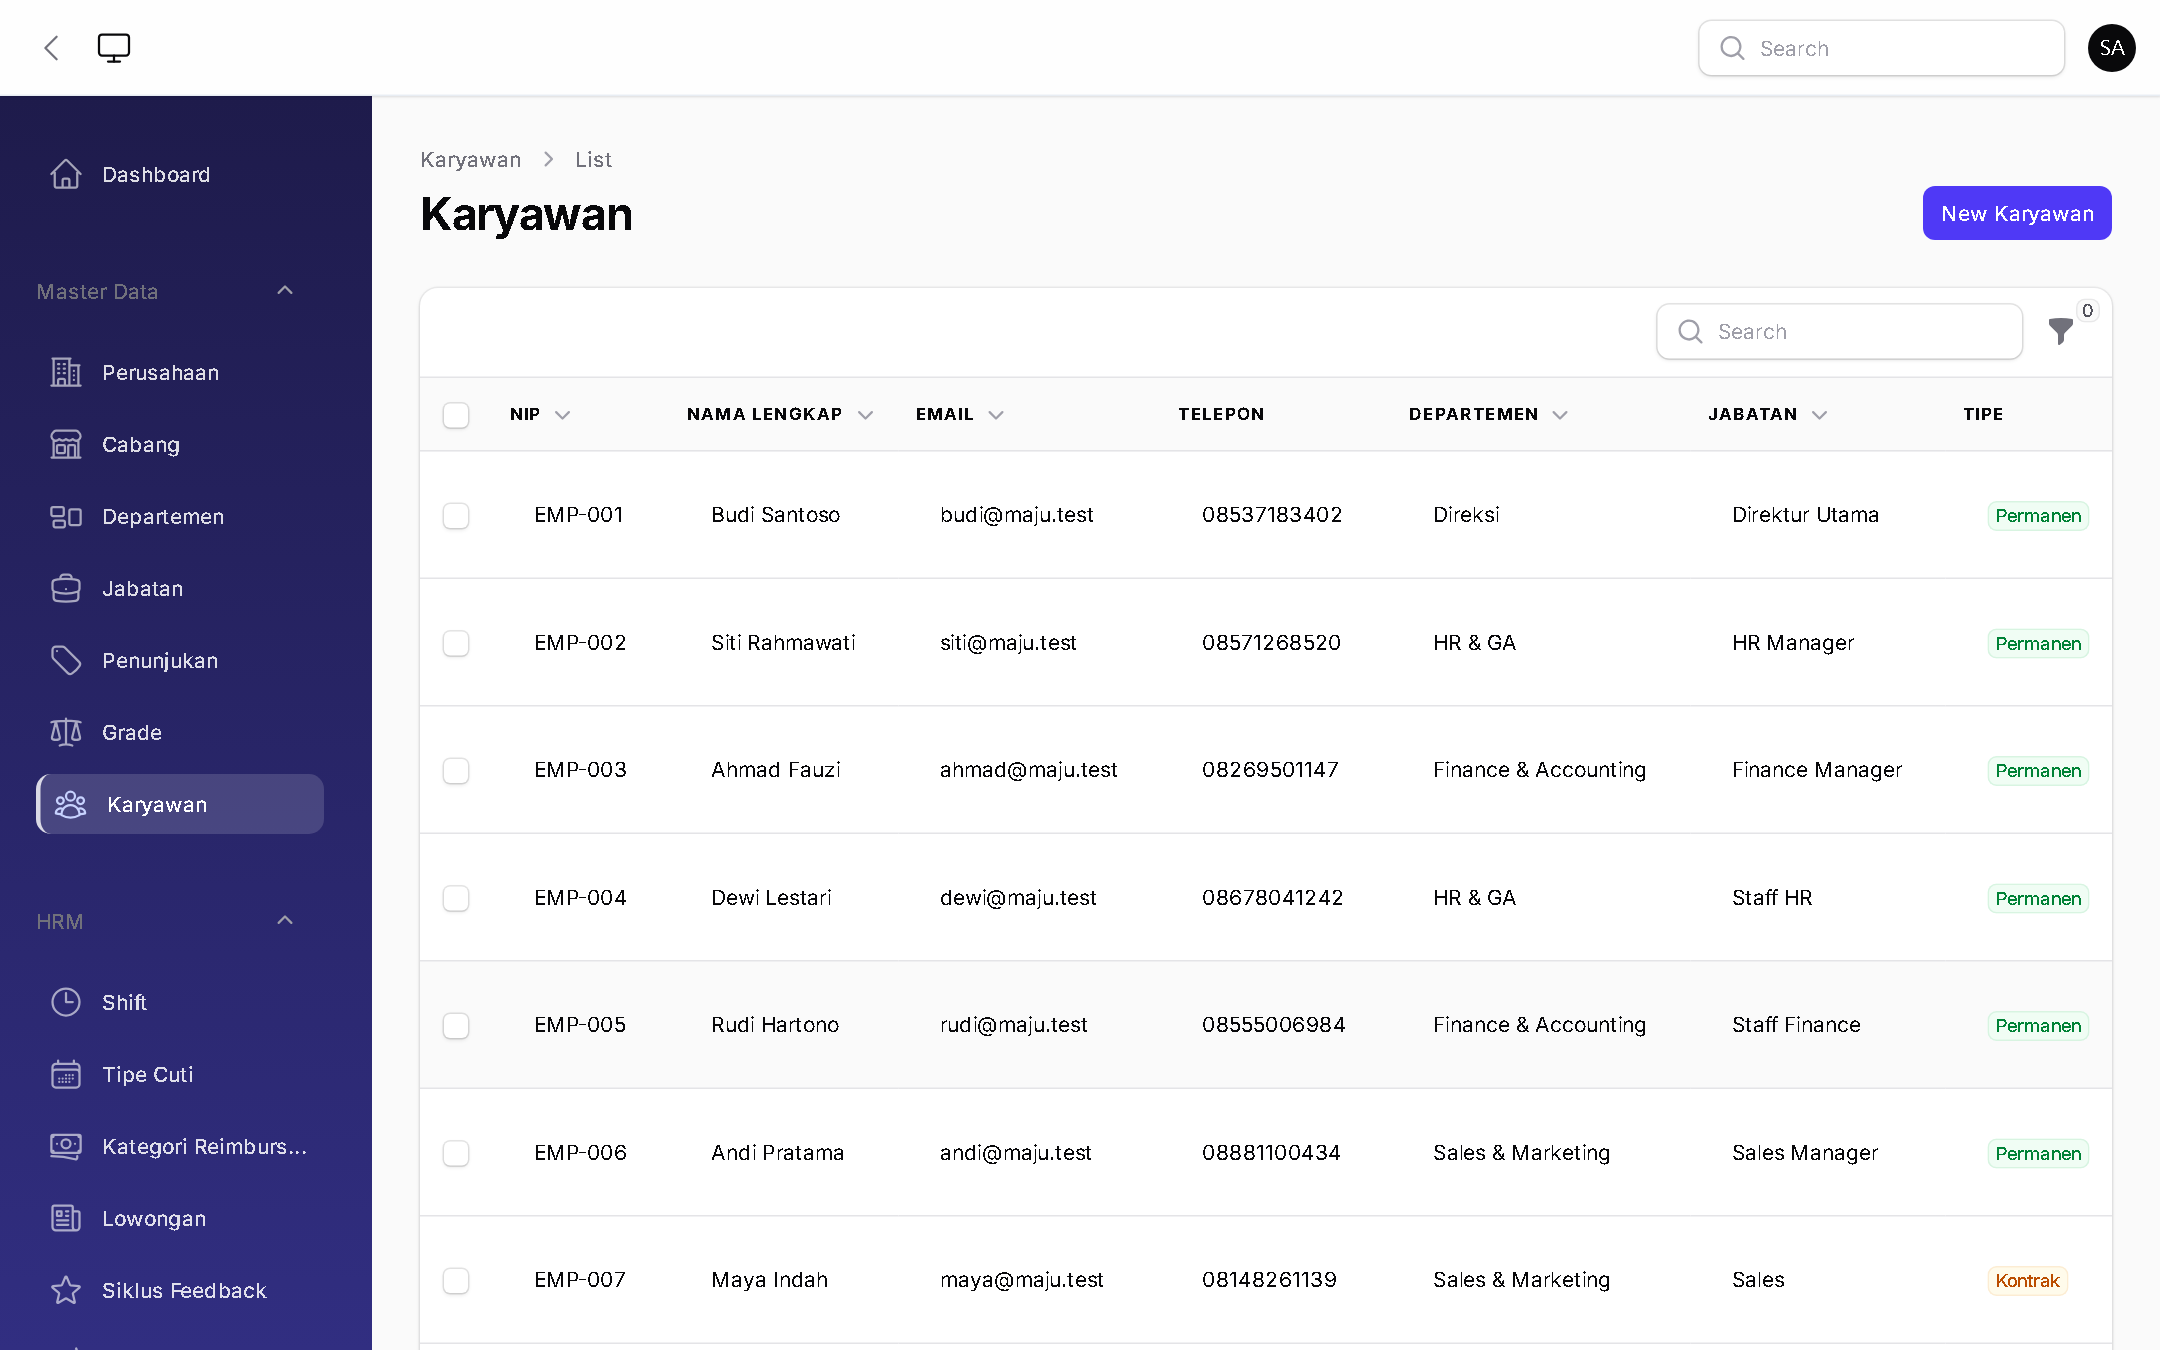The width and height of the screenshot is (2160, 1350).
Task: Click the Perusahaan building icon
Action: pyautogui.click(x=66, y=372)
